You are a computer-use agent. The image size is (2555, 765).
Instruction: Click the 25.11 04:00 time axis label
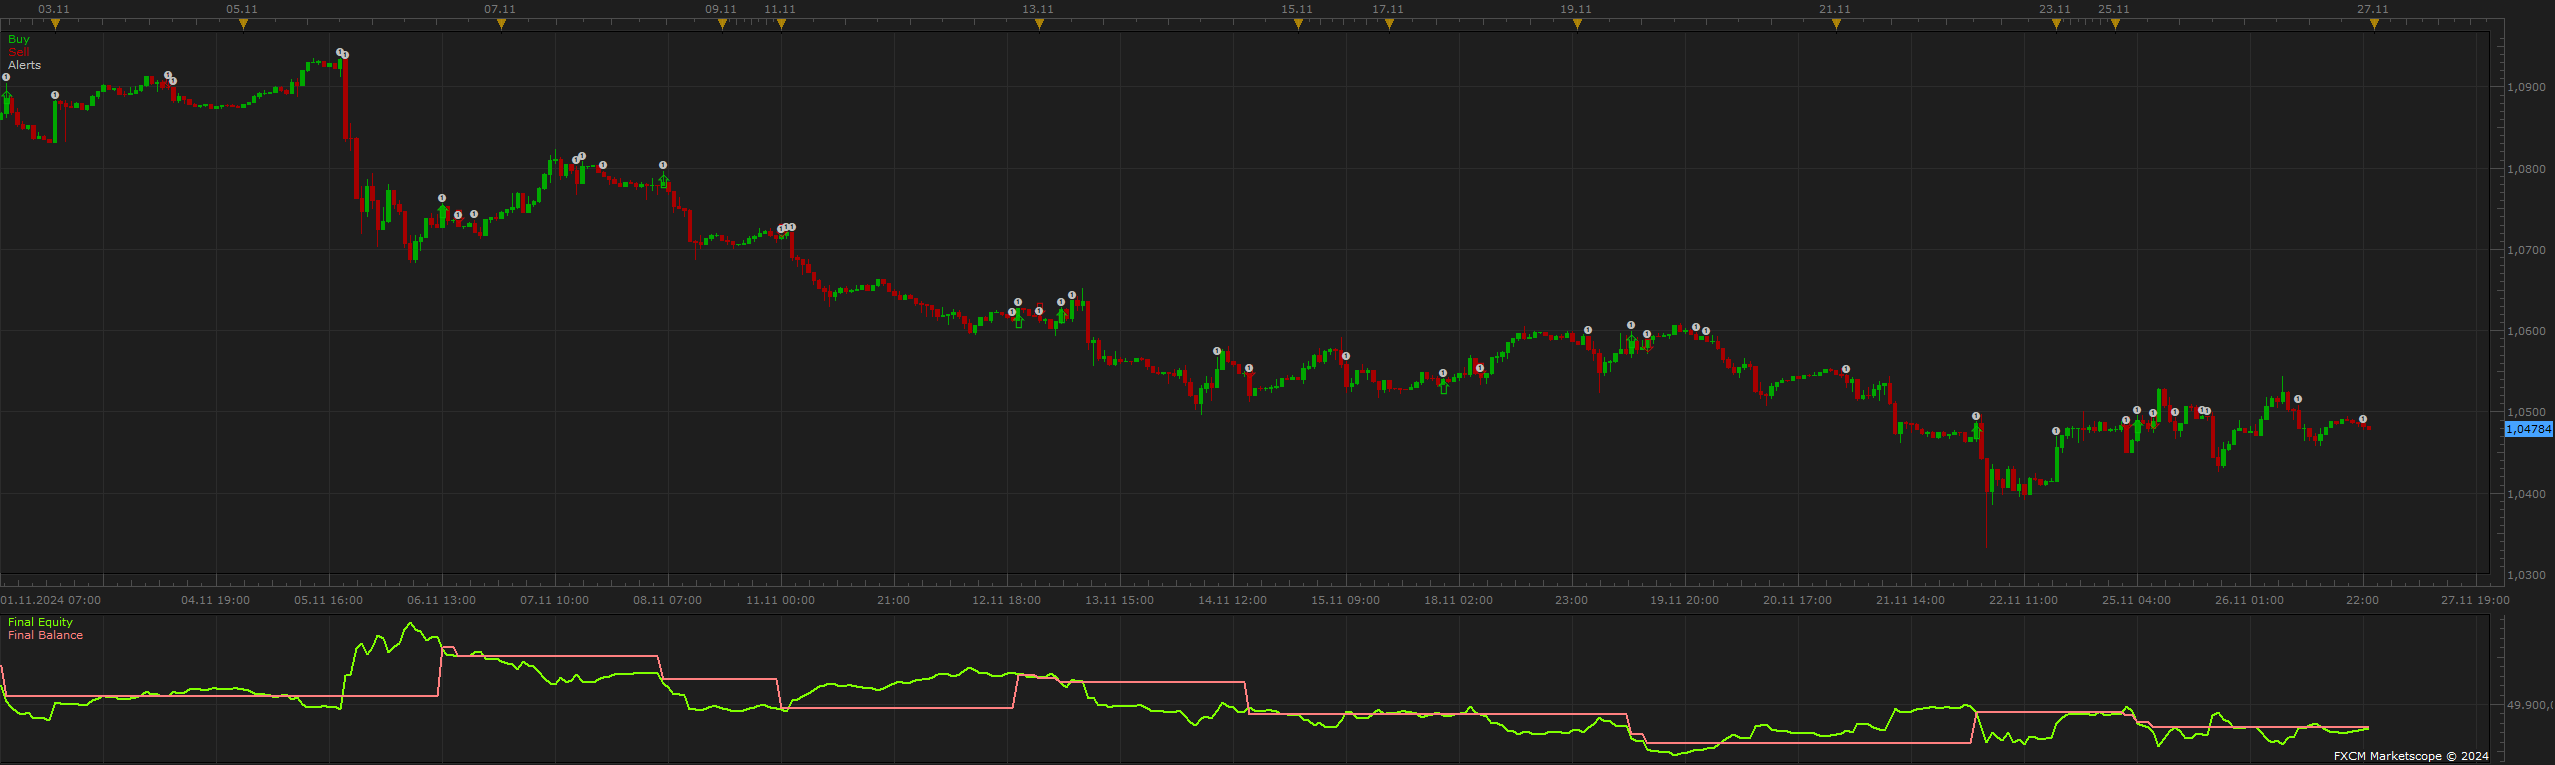point(2136,600)
